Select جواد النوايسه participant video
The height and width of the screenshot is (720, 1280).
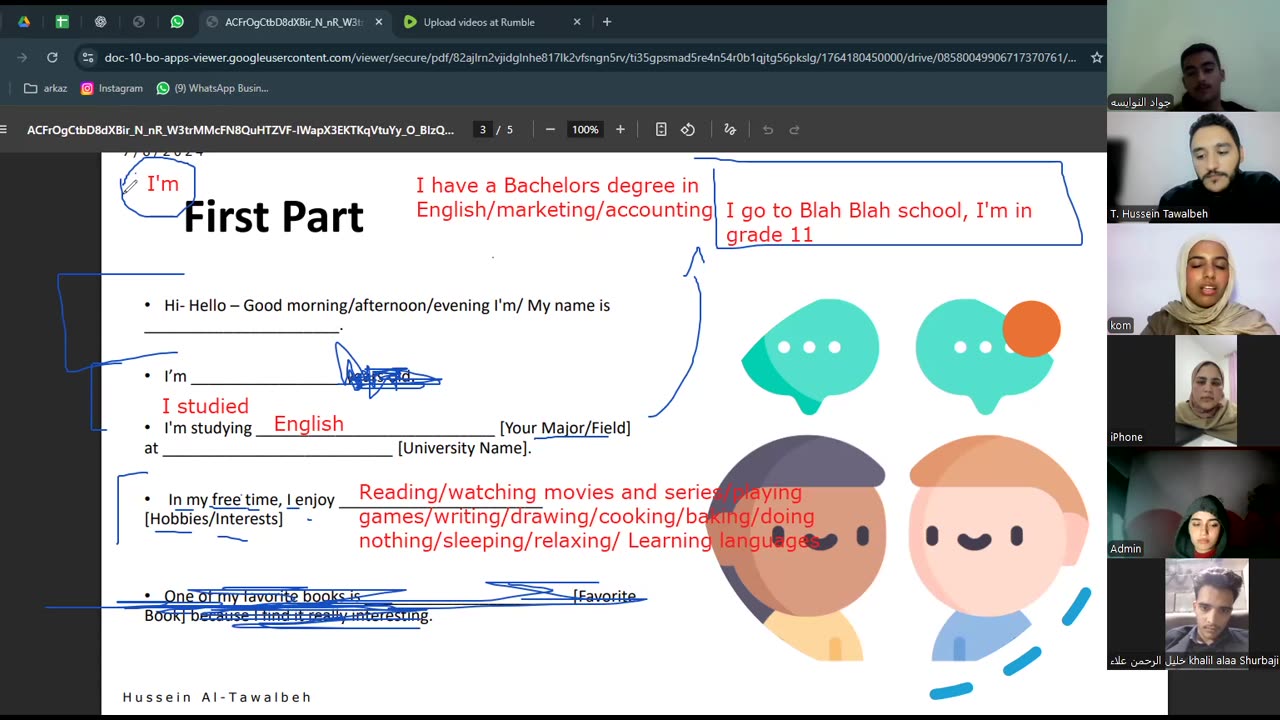[x=1193, y=56]
